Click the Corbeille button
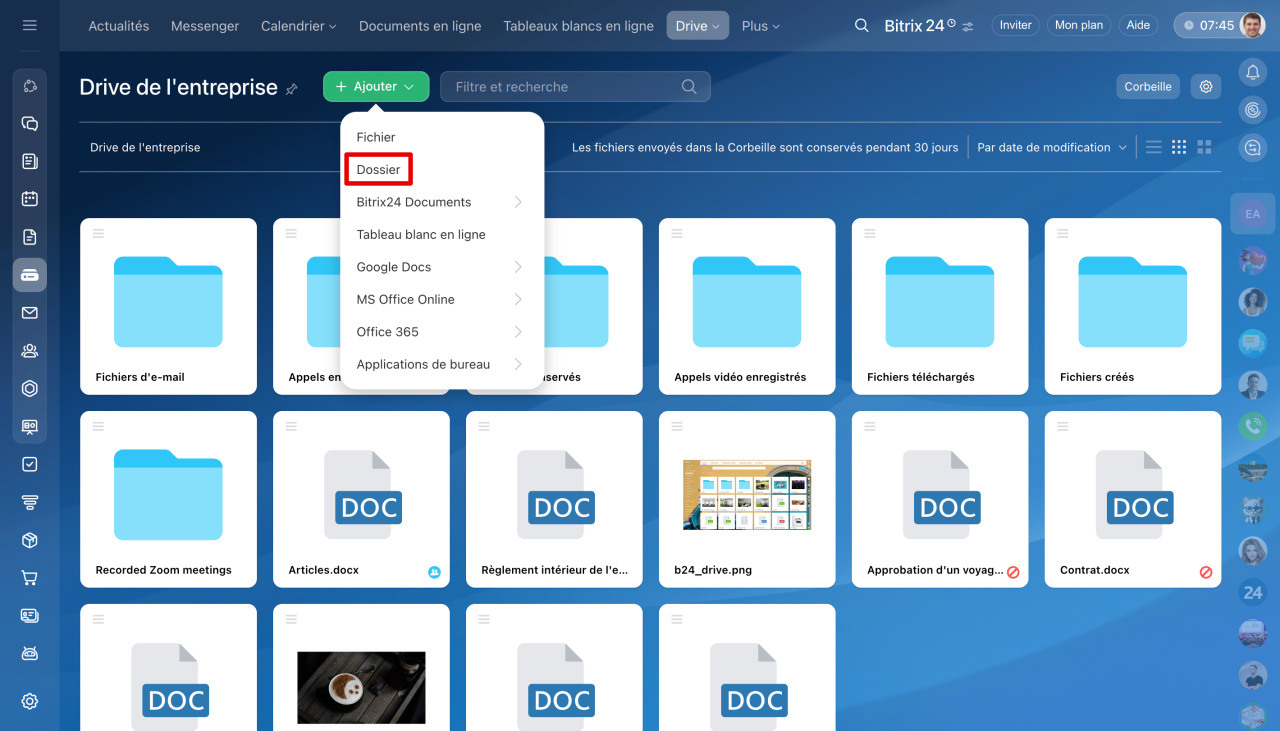This screenshot has height=731, width=1280. pyautogui.click(x=1147, y=87)
